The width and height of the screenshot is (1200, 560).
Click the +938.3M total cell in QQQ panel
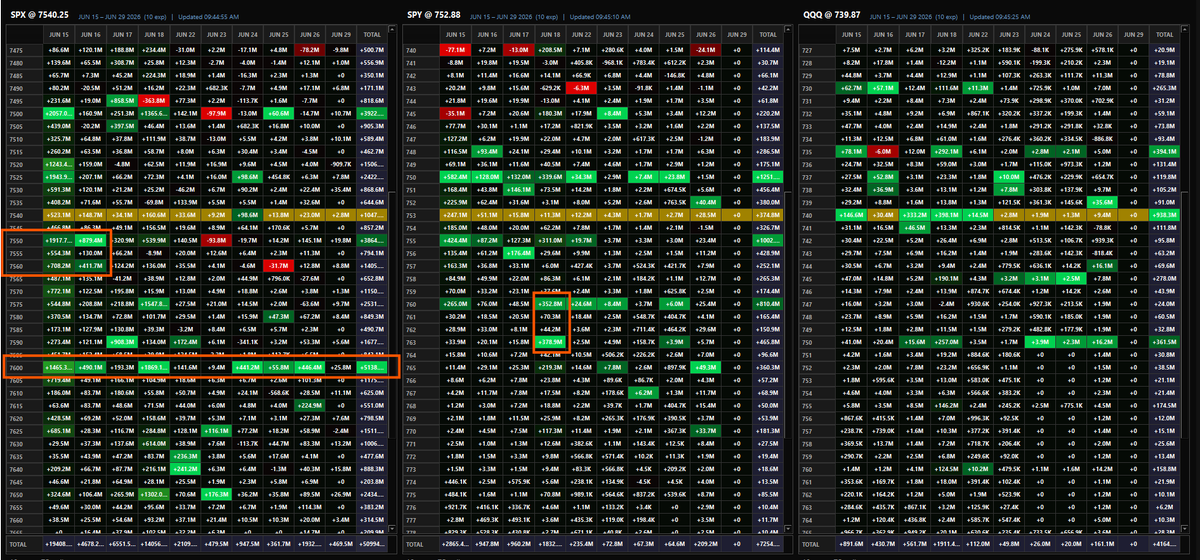click(x=1167, y=215)
